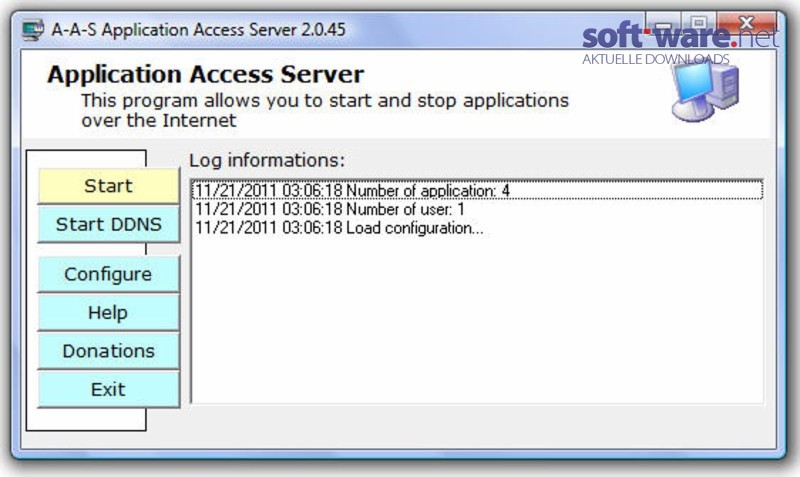Select the 'Number of user: 1' log line
800x477 pixels.
tap(477, 209)
